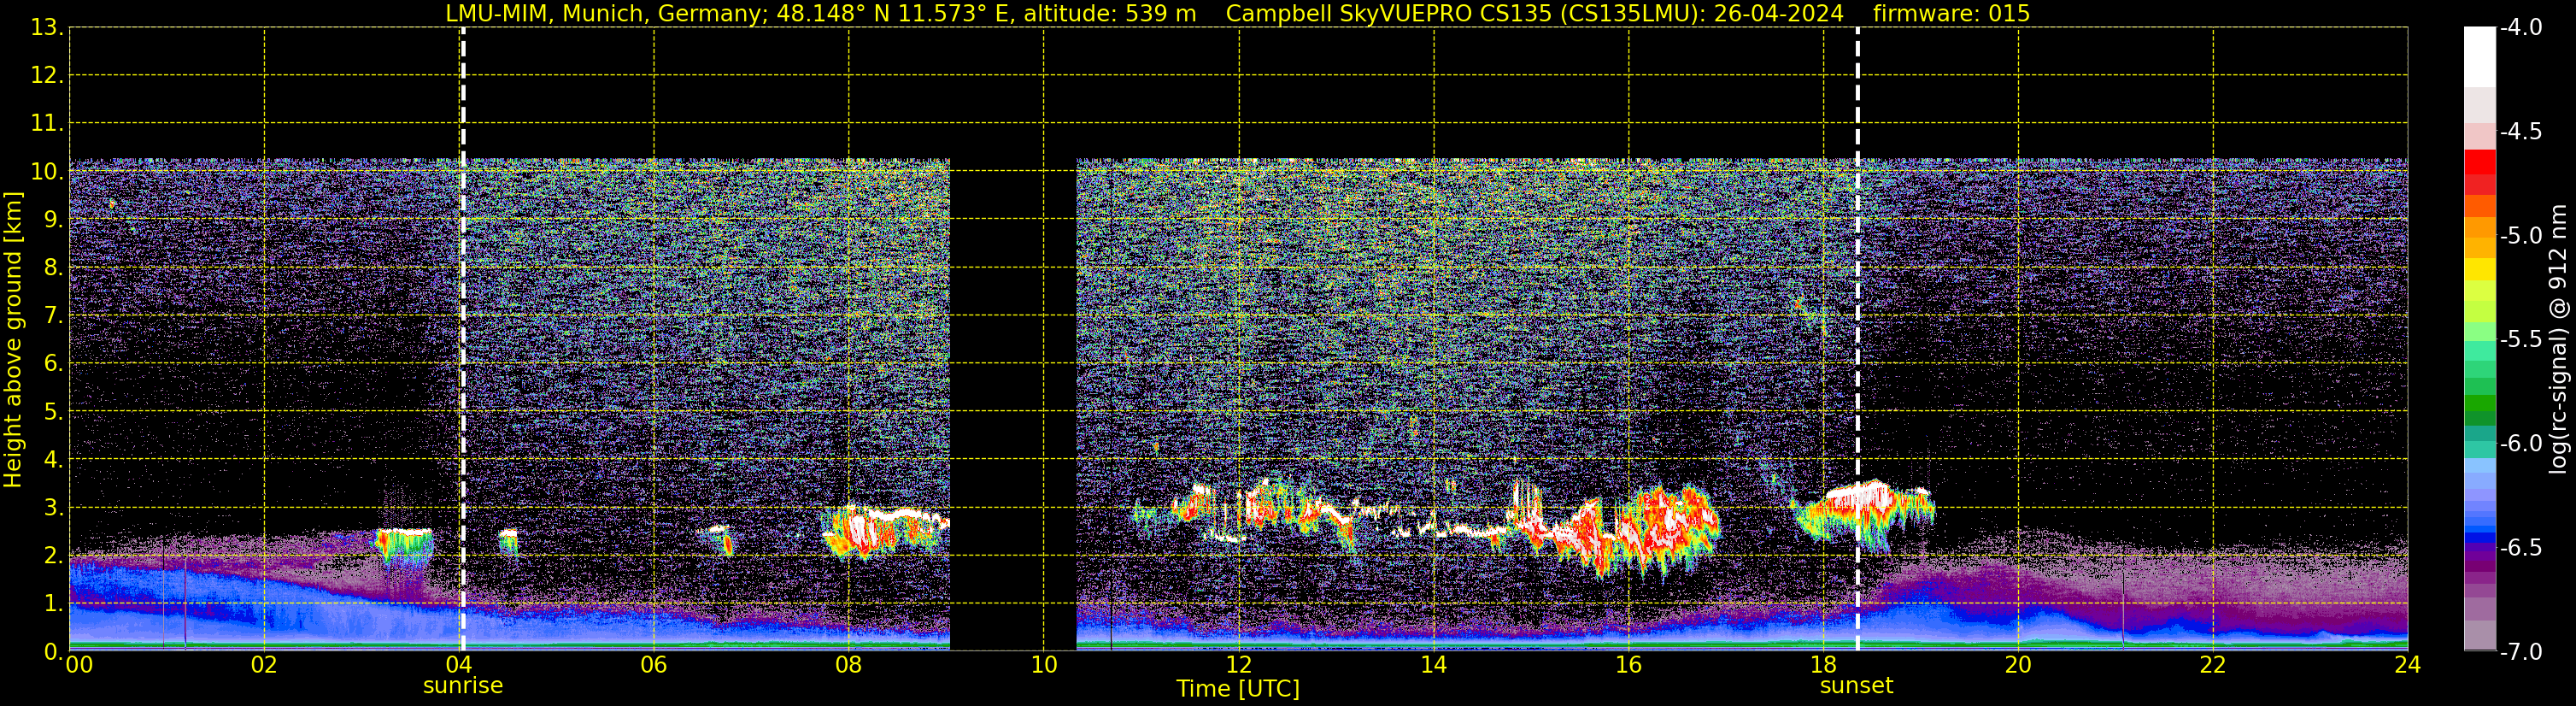2576x706 pixels.
Task: Click the 'Height above ground [km]' axis title
Action: 12,340
